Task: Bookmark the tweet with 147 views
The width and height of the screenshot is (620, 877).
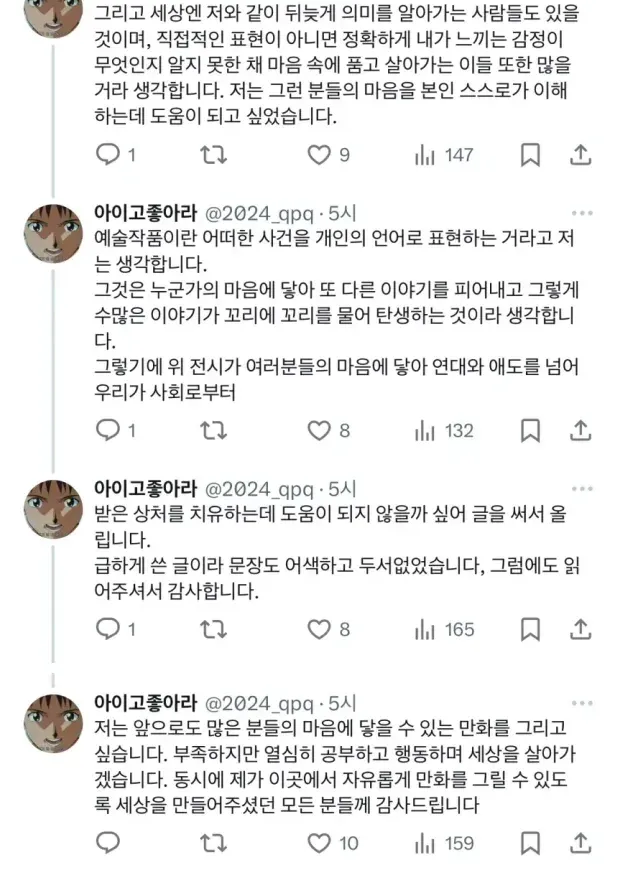Action: 530,155
